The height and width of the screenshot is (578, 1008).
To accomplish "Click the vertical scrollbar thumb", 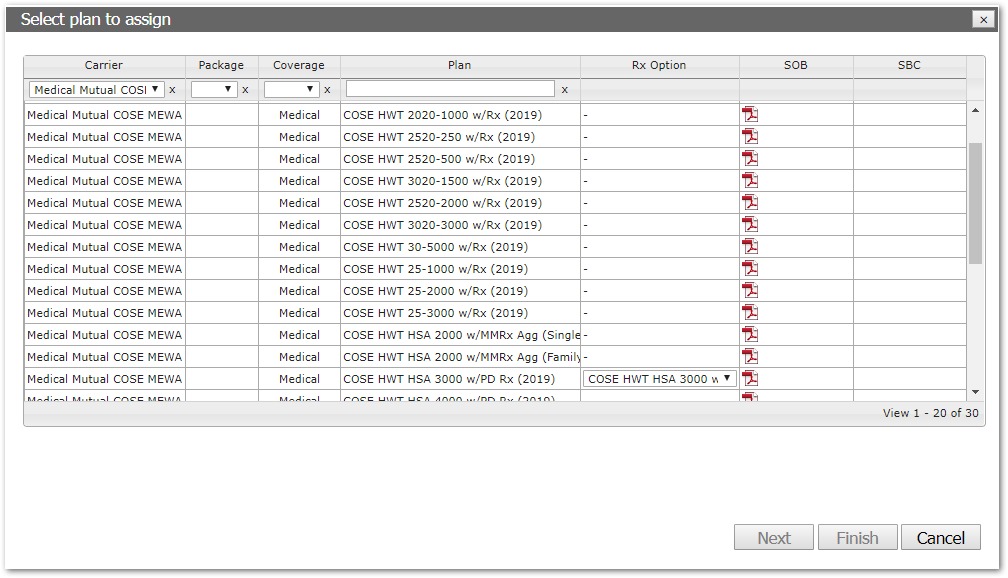I will pos(975,203).
